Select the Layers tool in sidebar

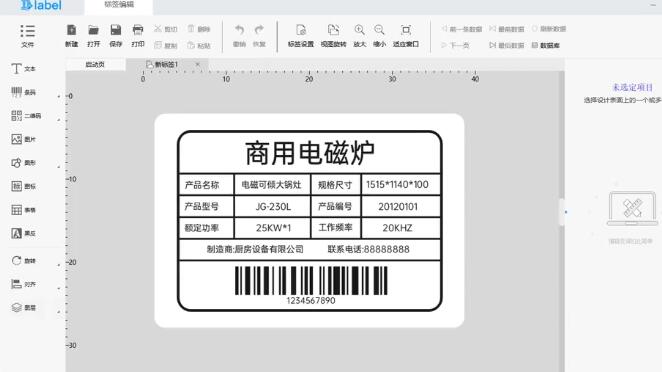pyautogui.click(x=24, y=307)
